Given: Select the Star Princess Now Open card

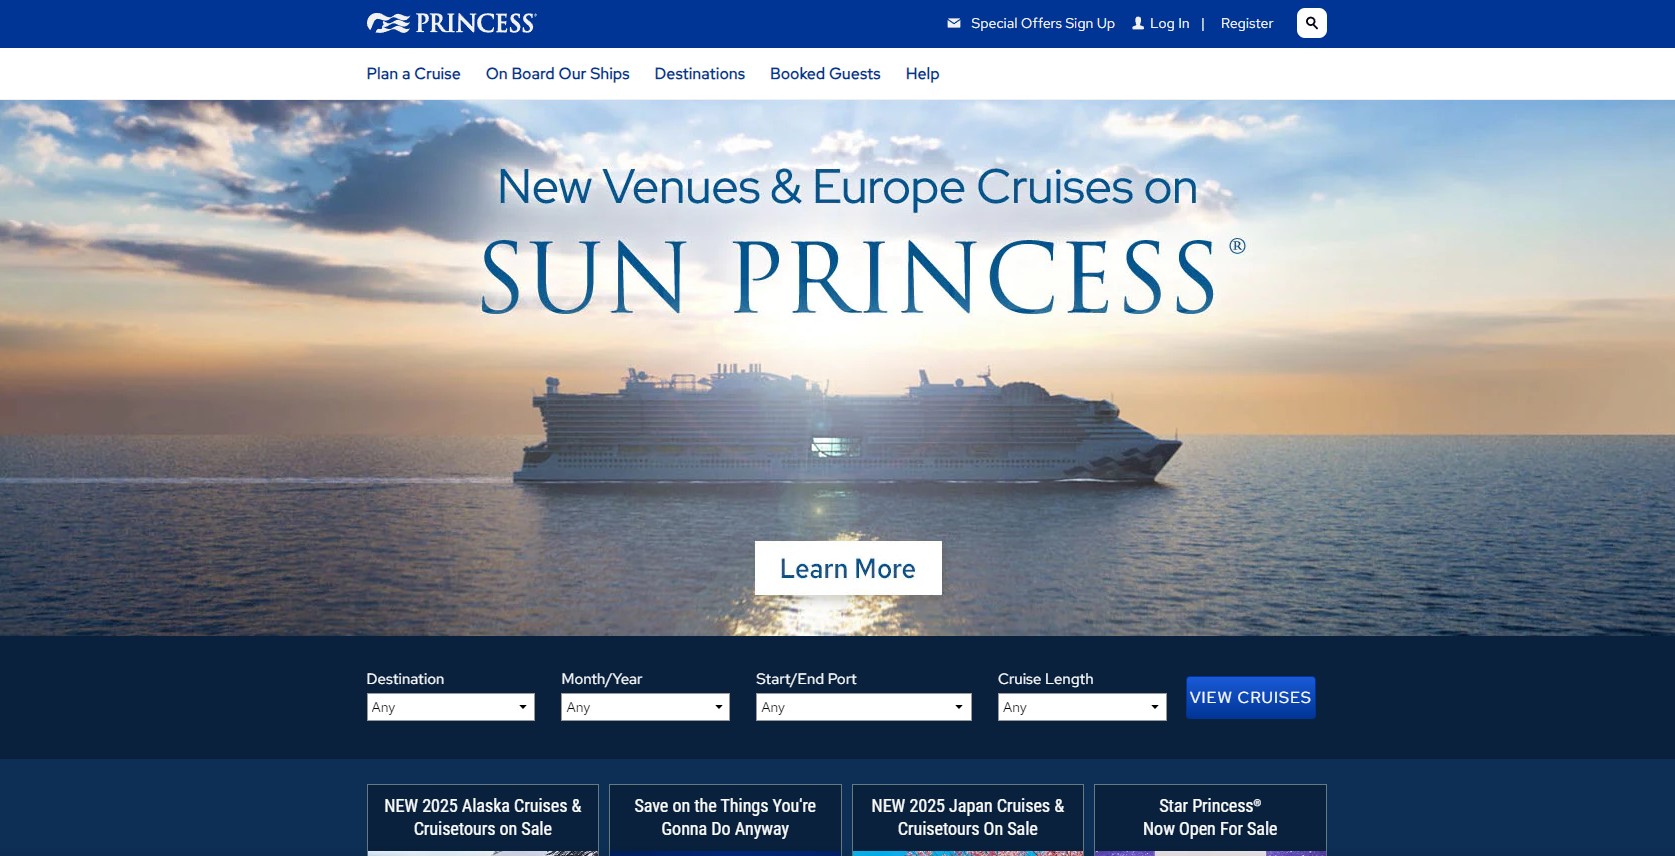Looking at the screenshot, I should pos(1210,819).
